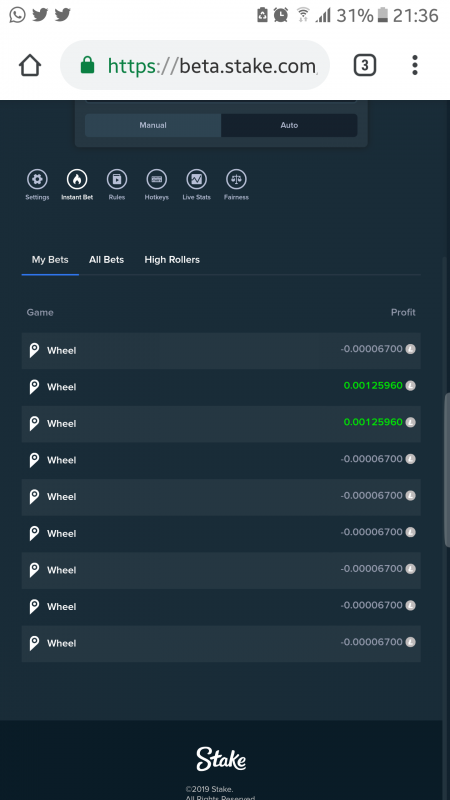
Task: Tap the green padlock security icon
Action: (x=88, y=65)
